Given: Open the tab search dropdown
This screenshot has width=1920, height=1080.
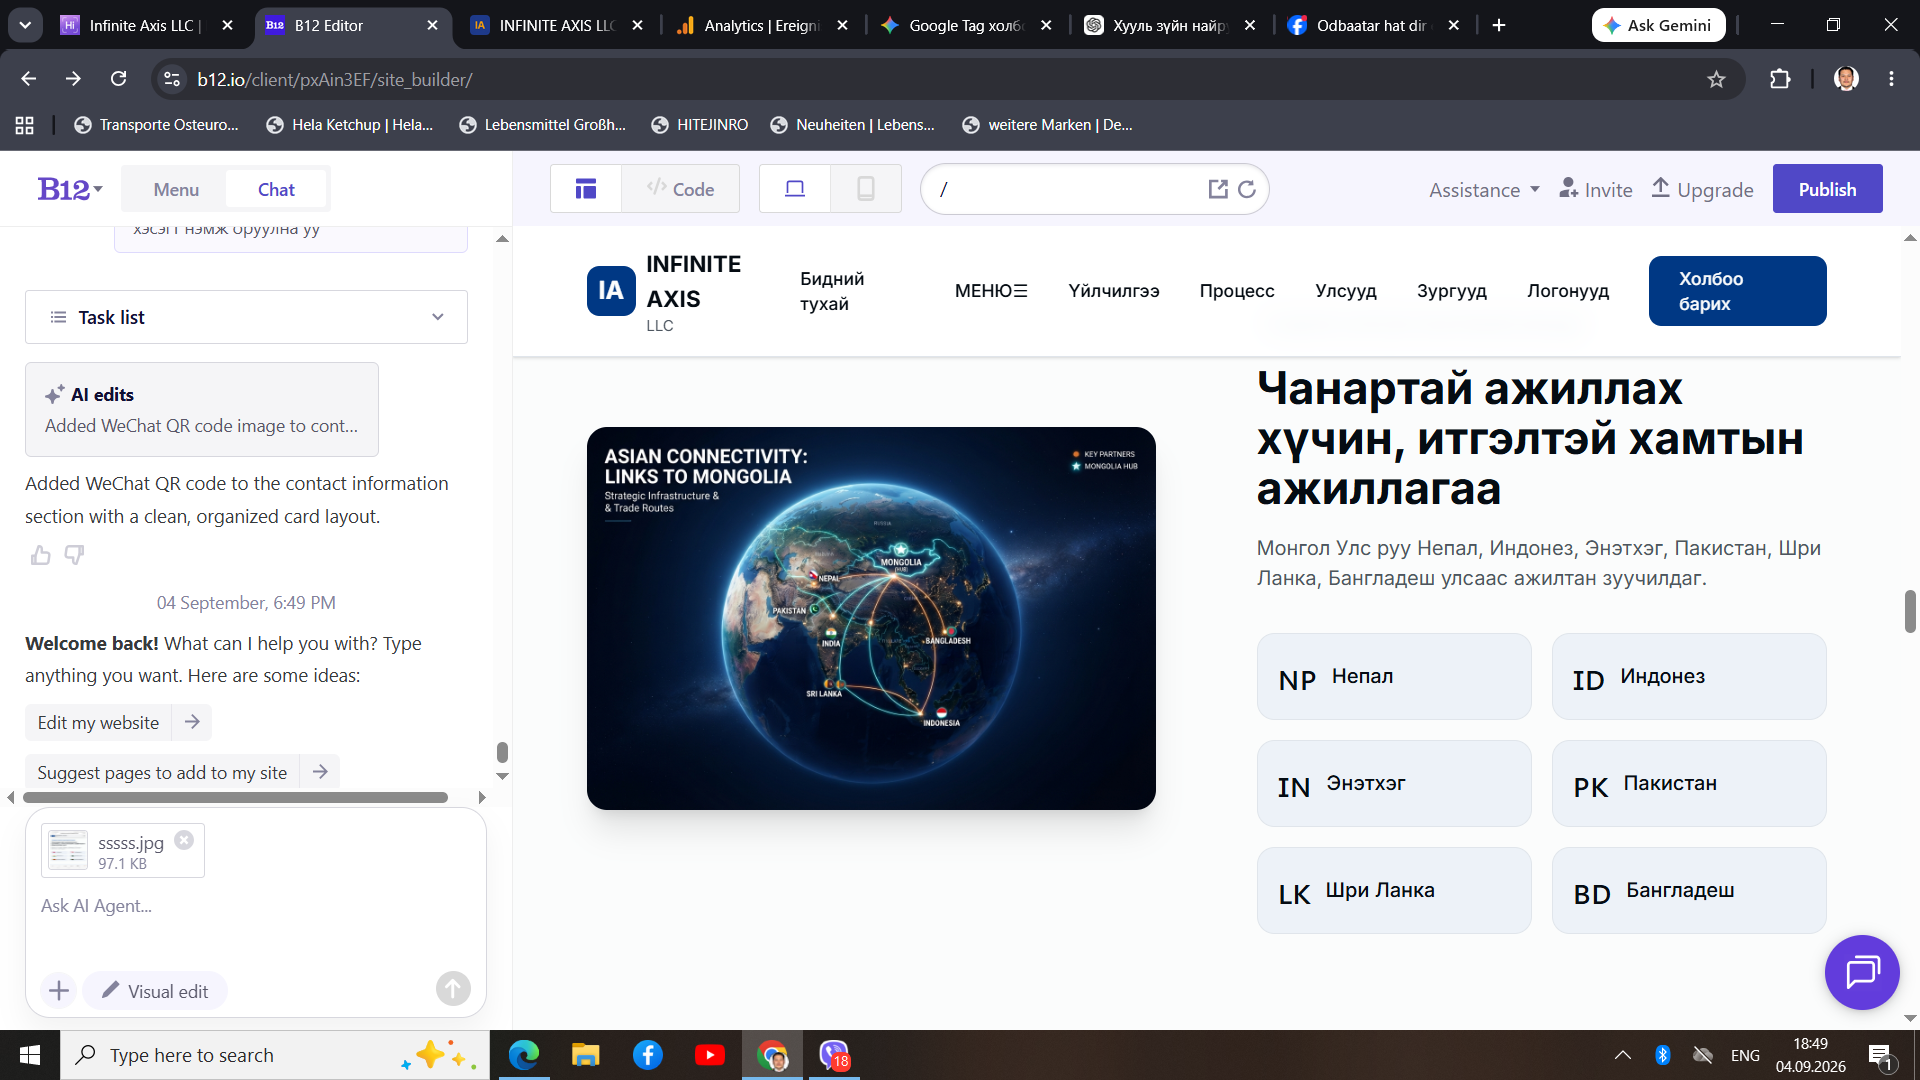Looking at the screenshot, I should 25,25.
